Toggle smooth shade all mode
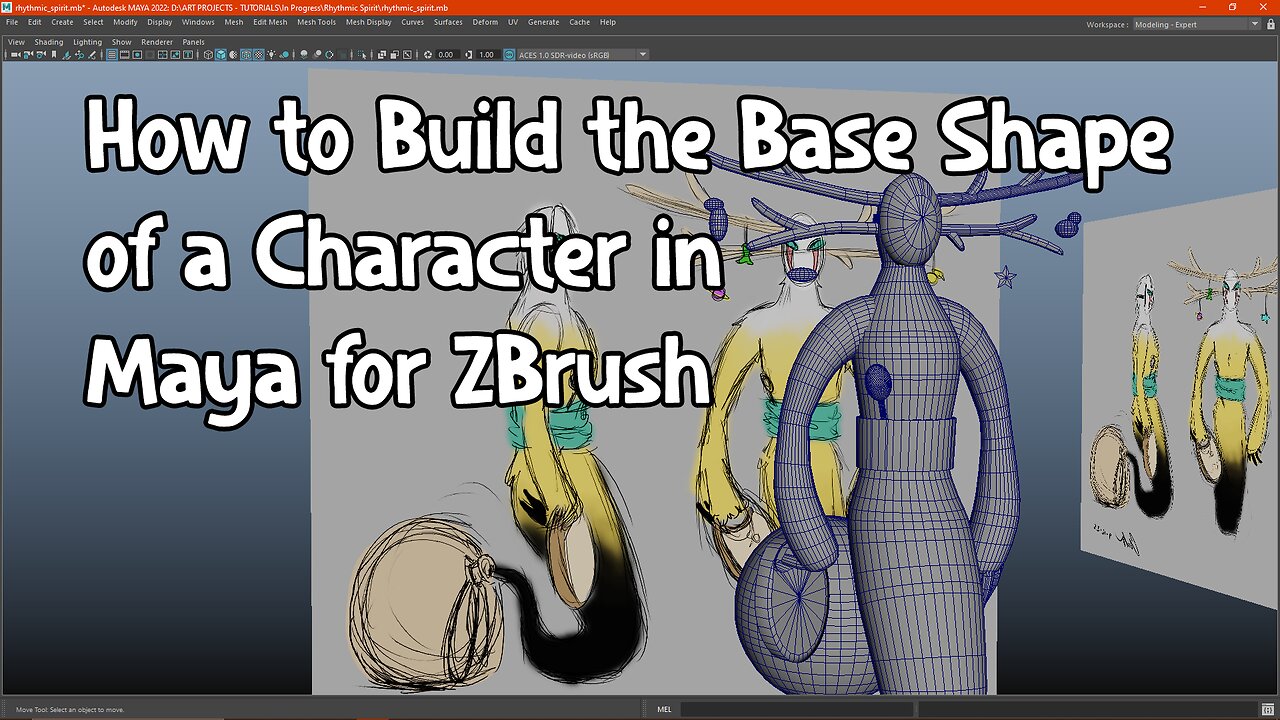Viewport: 1280px width, 720px height. click(221, 55)
